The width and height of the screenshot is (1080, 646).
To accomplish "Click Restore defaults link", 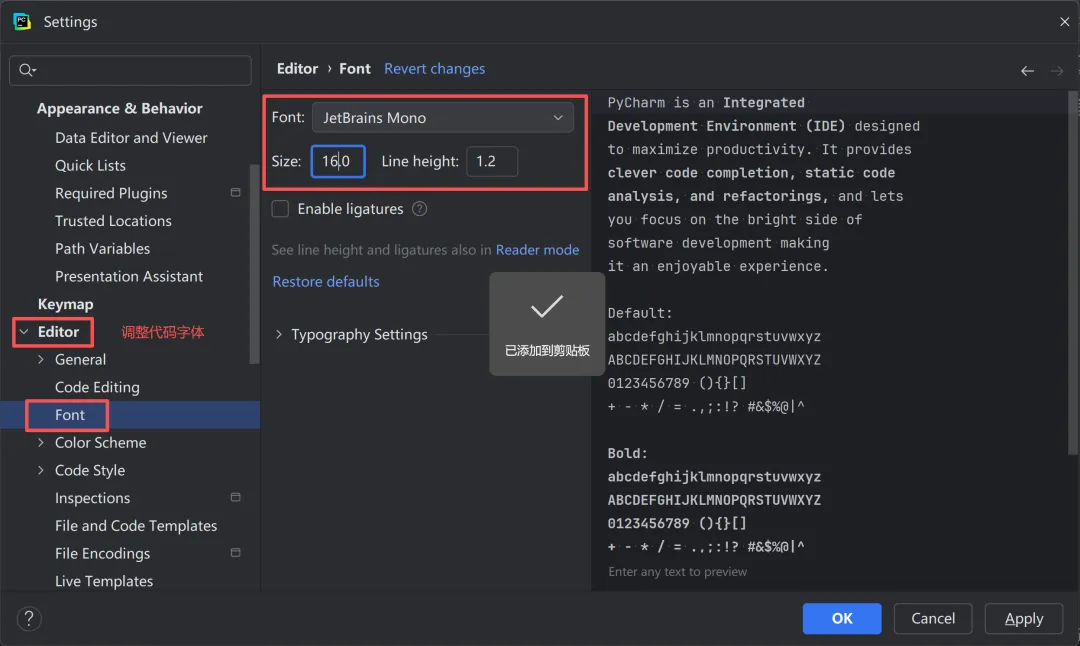I will click(x=326, y=281).
